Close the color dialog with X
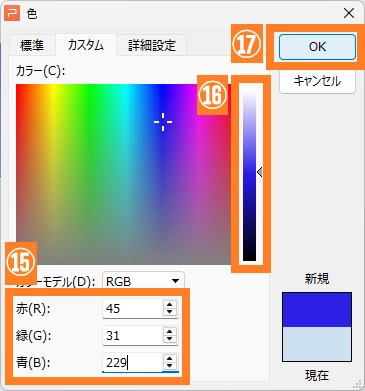 tap(349, 13)
